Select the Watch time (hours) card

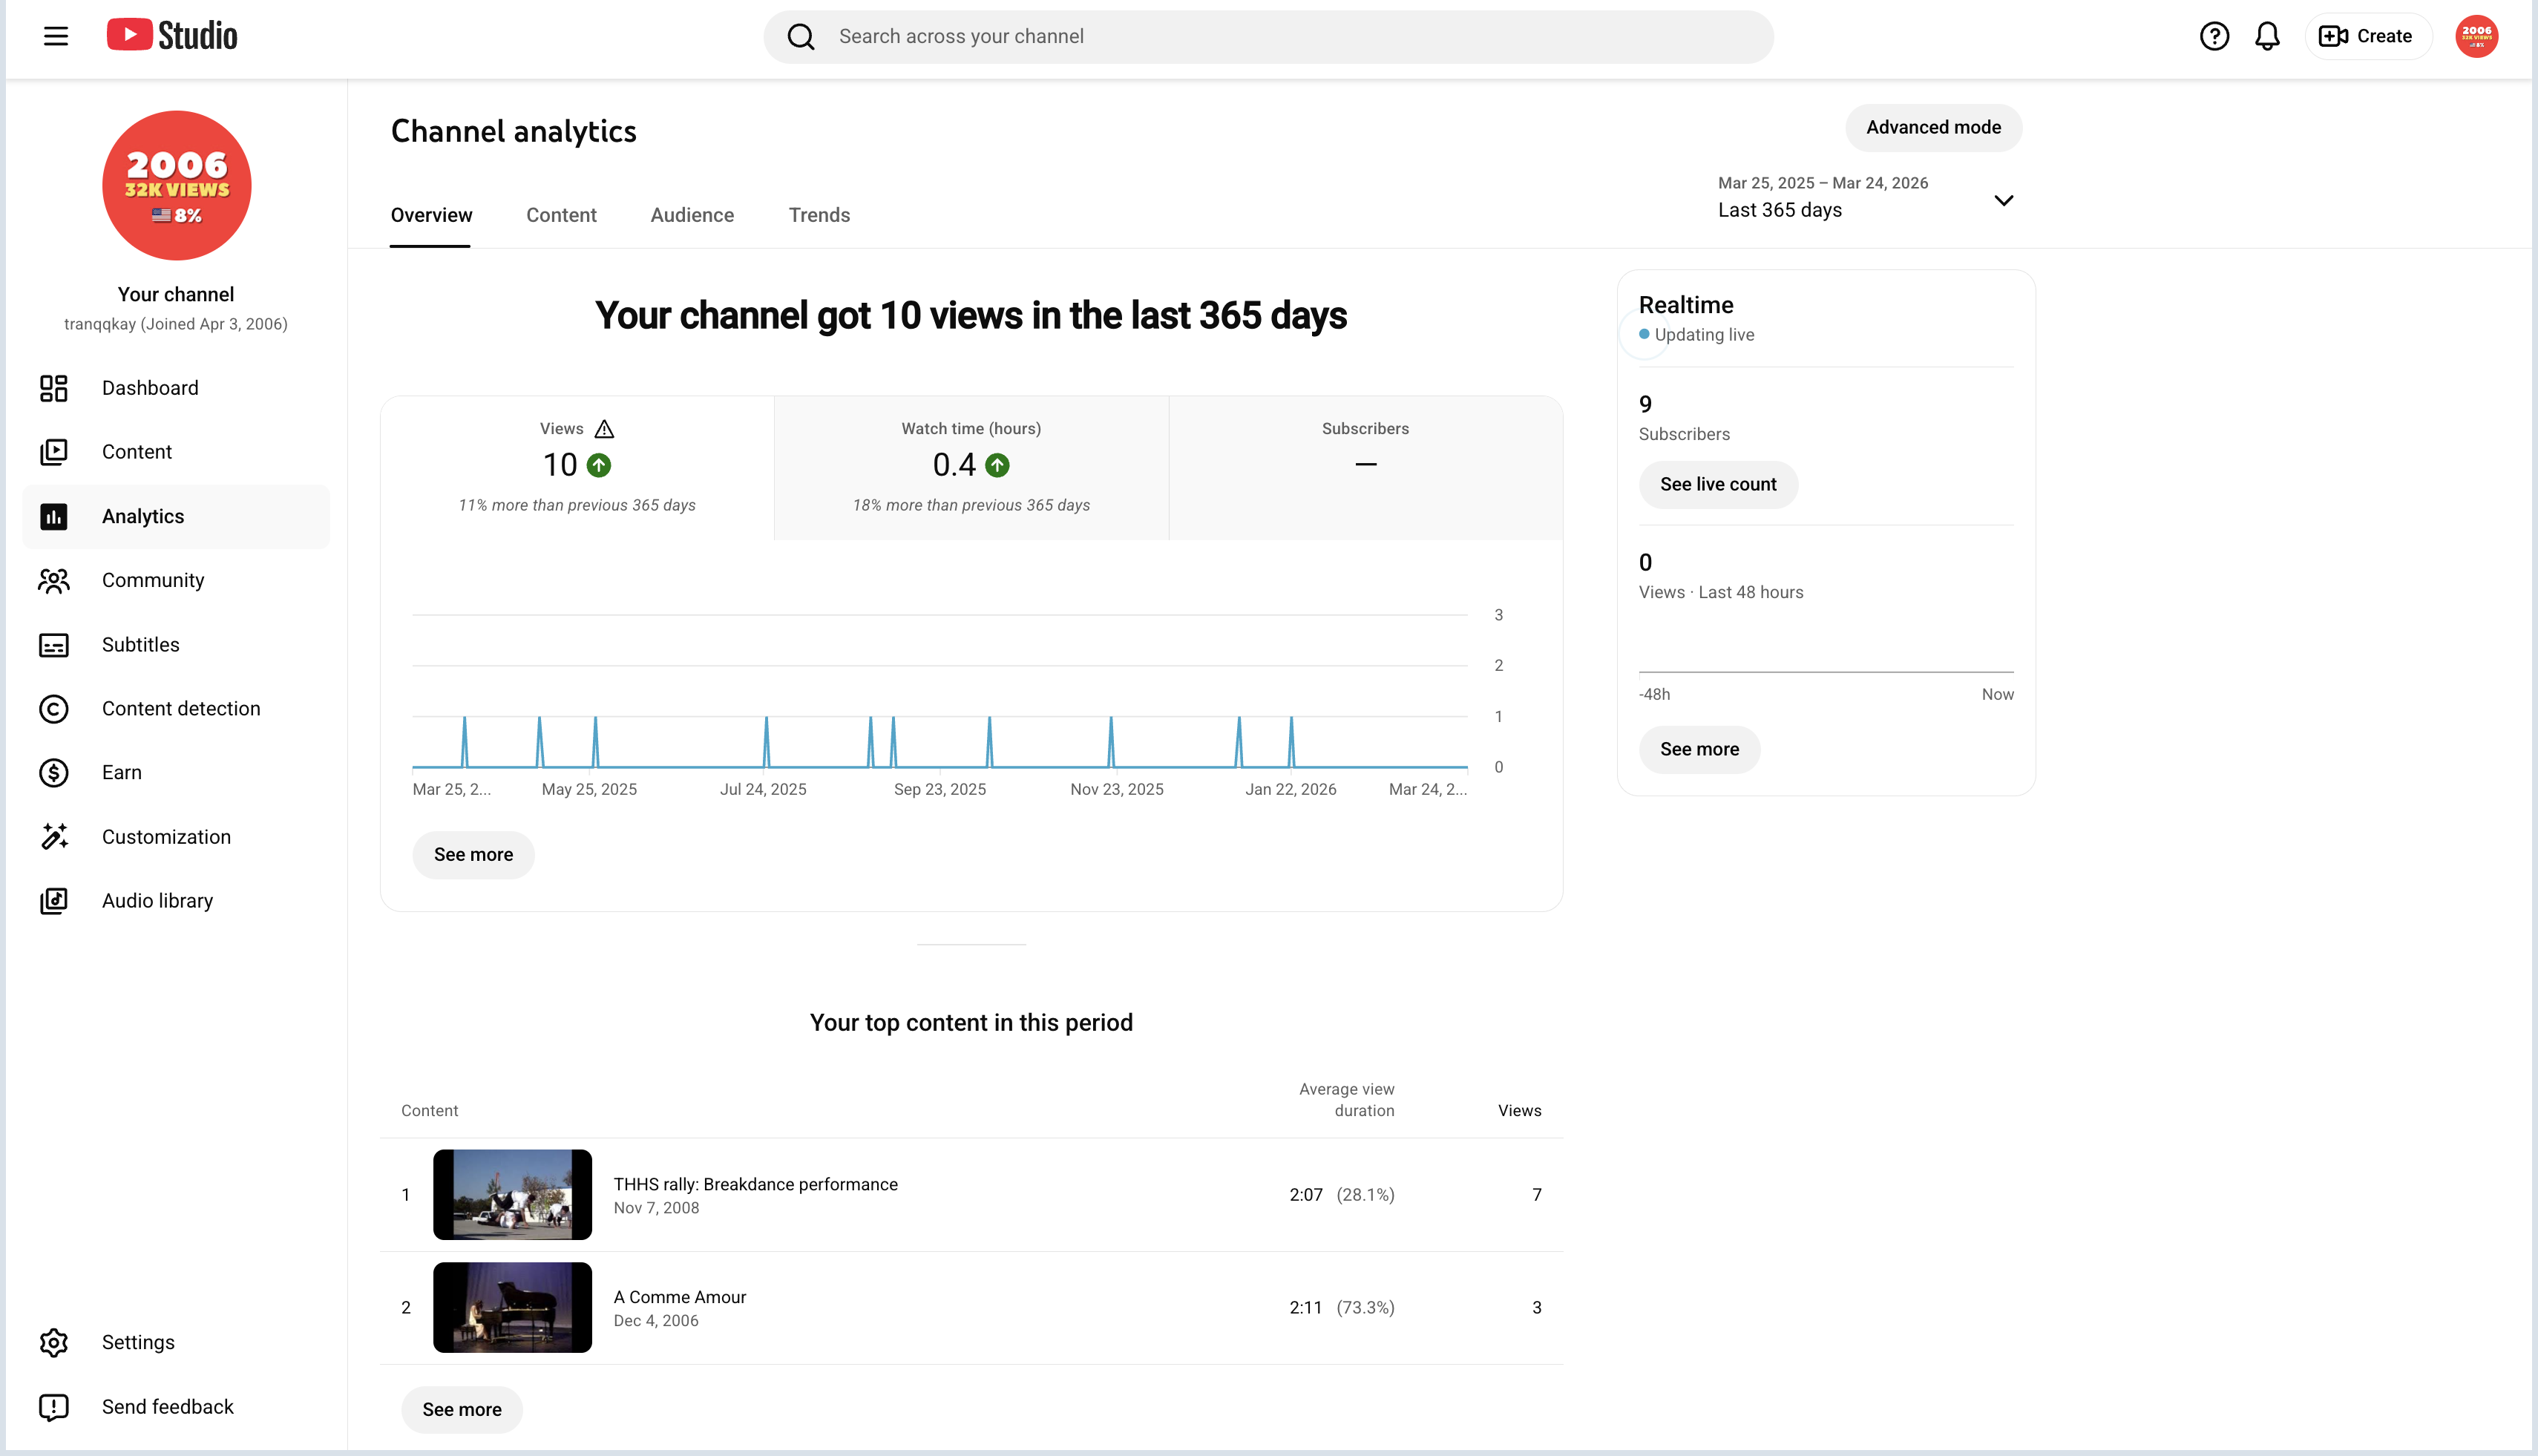[x=971, y=468]
